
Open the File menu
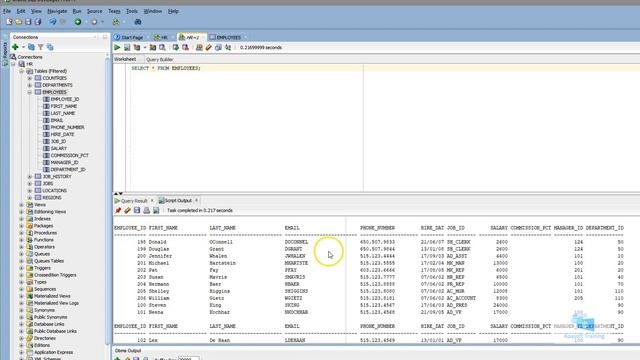tap(7, 11)
